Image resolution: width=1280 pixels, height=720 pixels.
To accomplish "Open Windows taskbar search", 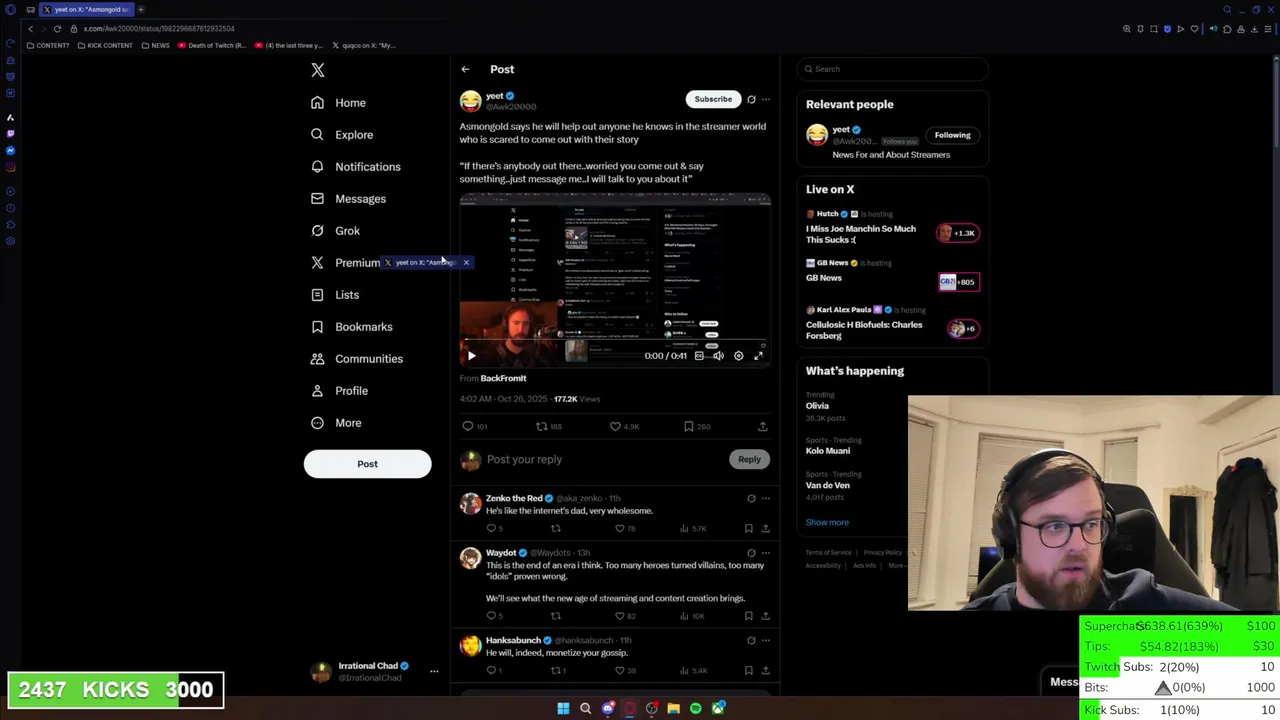I will (x=585, y=708).
